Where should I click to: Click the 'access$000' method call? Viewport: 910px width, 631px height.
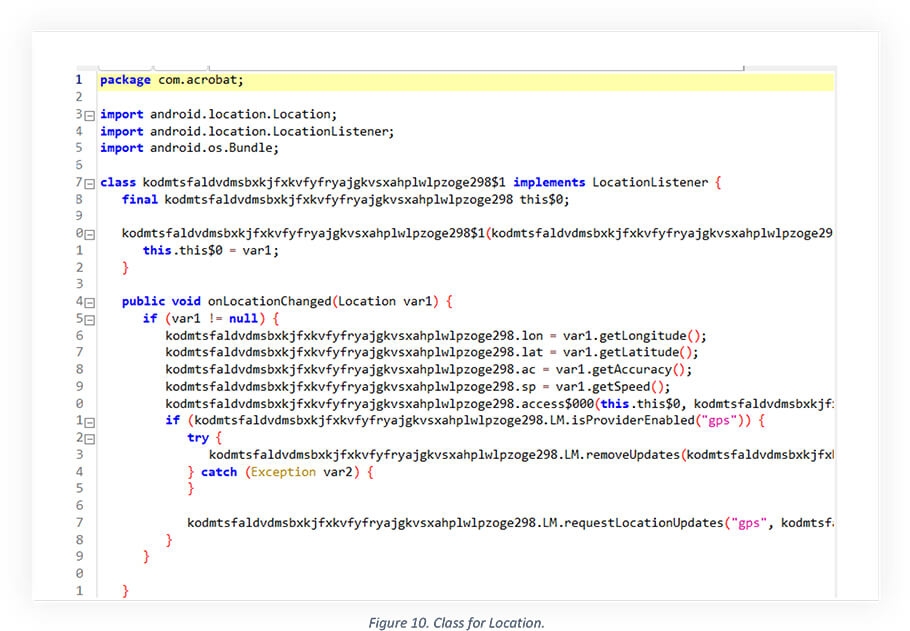558,403
